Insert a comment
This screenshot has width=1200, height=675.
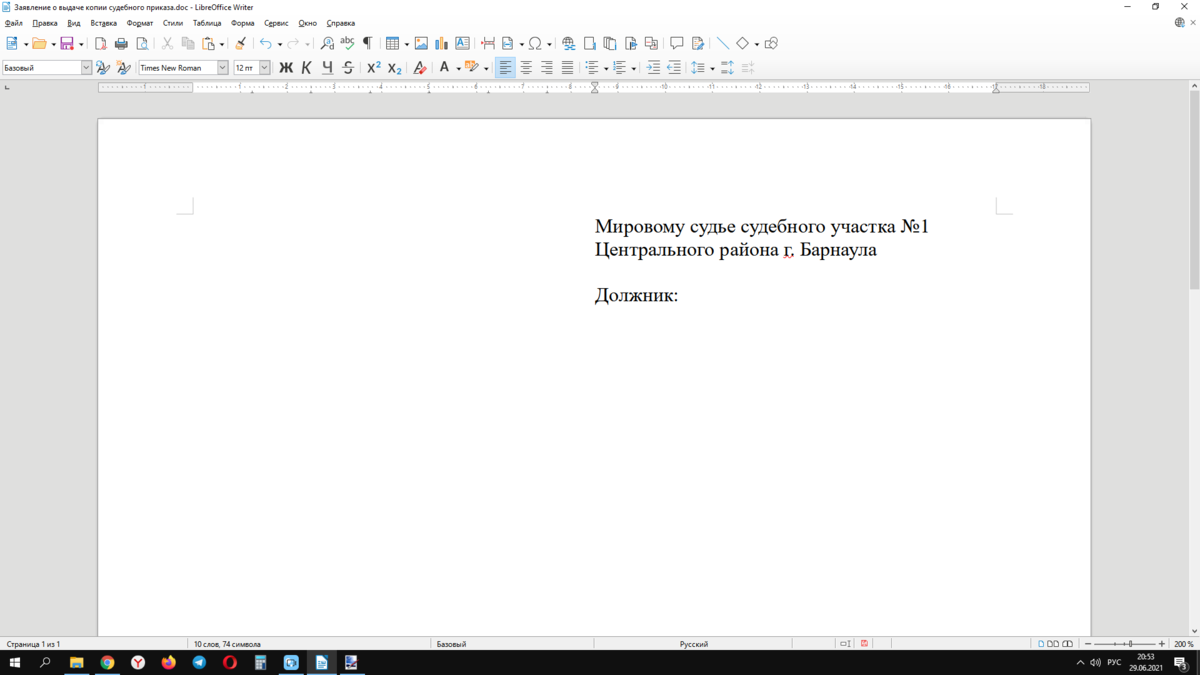676,44
